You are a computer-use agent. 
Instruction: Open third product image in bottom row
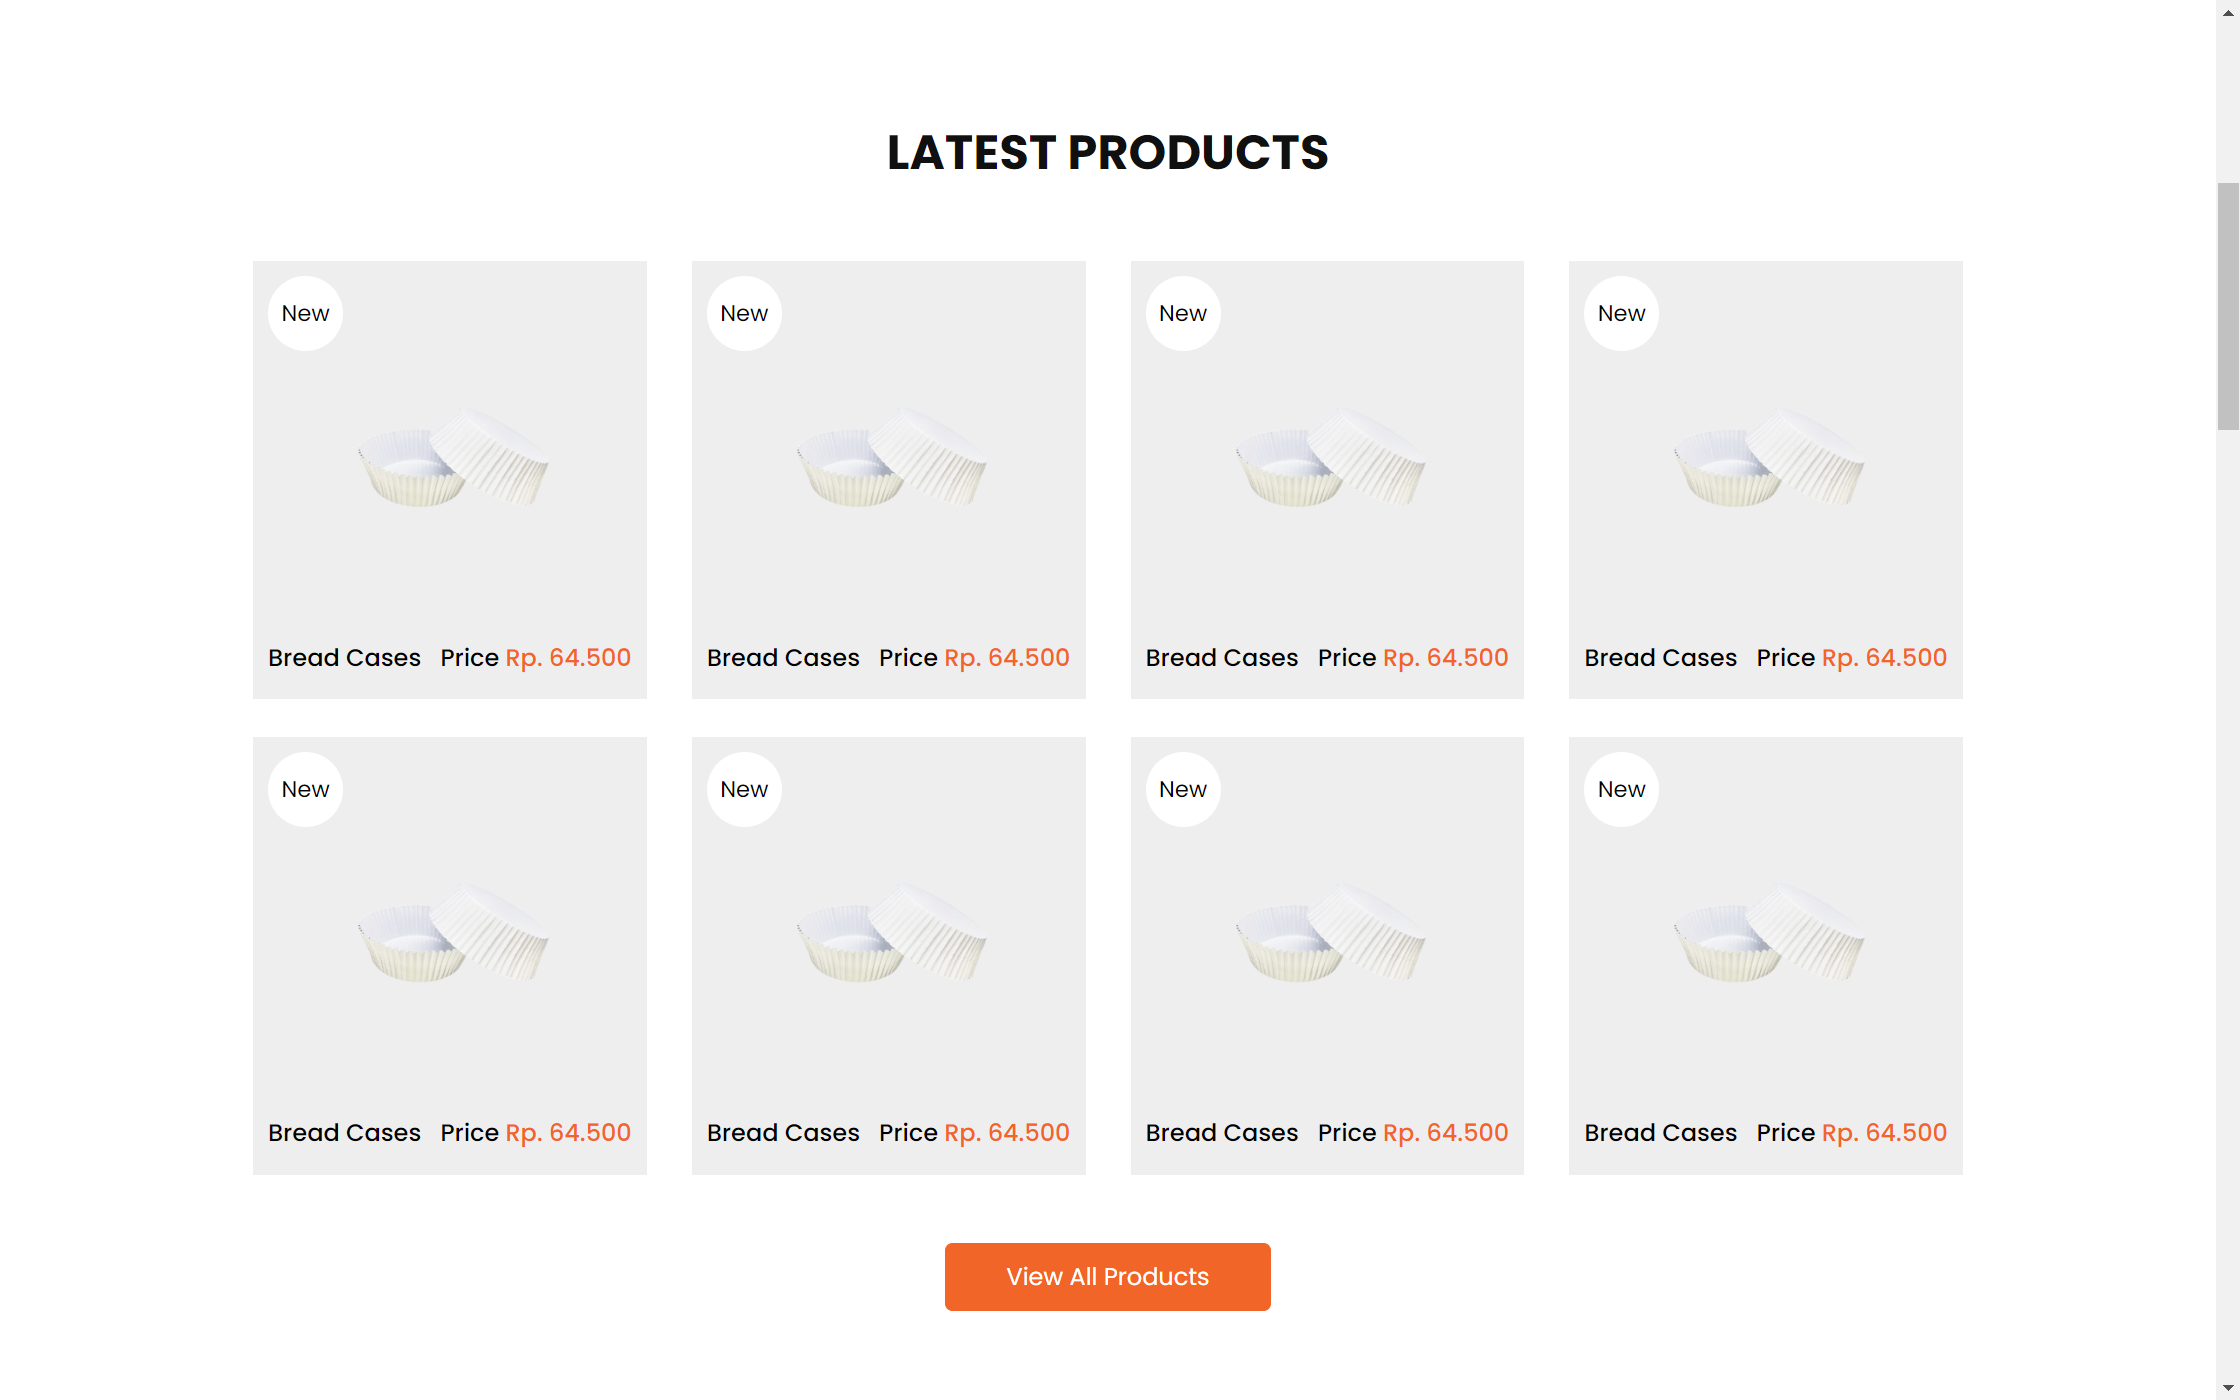tap(1329, 933)
